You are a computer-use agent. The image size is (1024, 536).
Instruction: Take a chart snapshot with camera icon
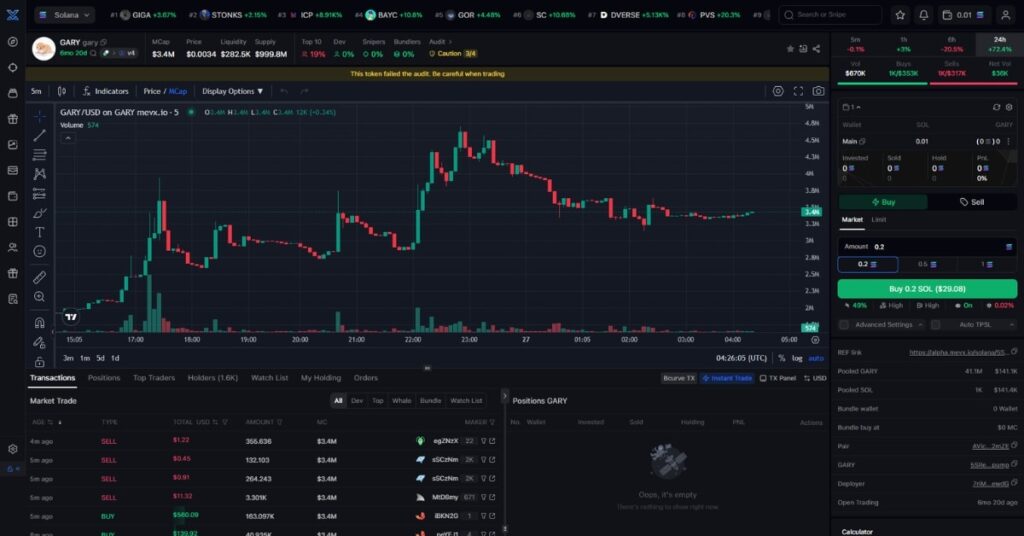click(x=818, y=91)
